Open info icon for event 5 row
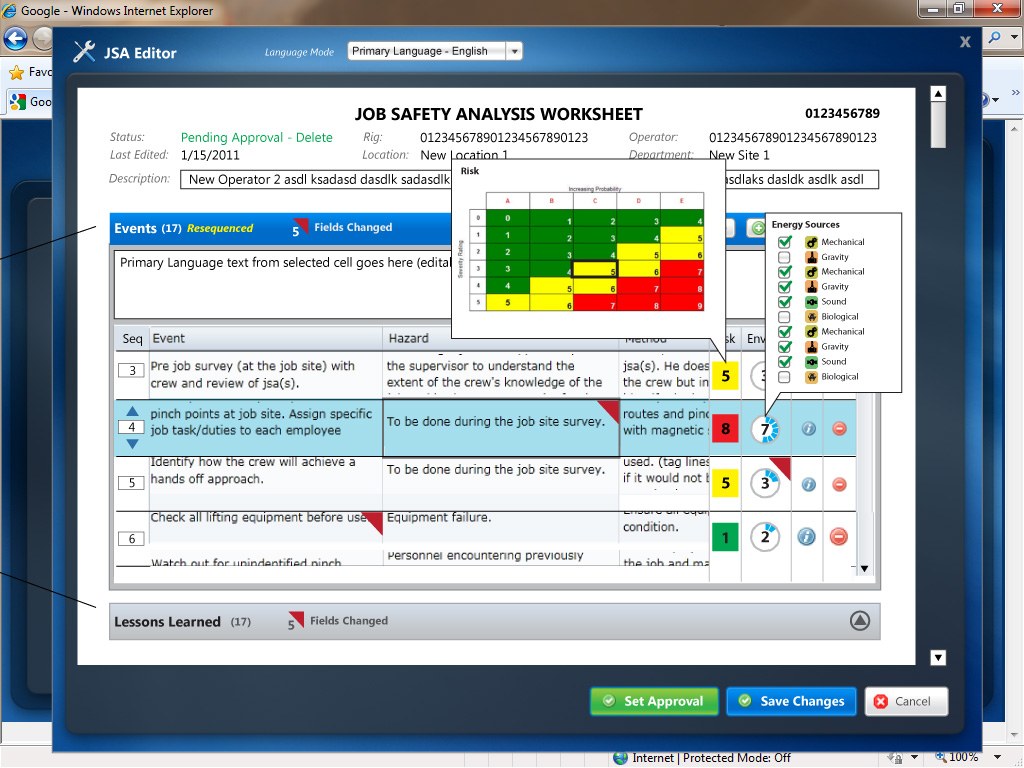 coord(808,485)
